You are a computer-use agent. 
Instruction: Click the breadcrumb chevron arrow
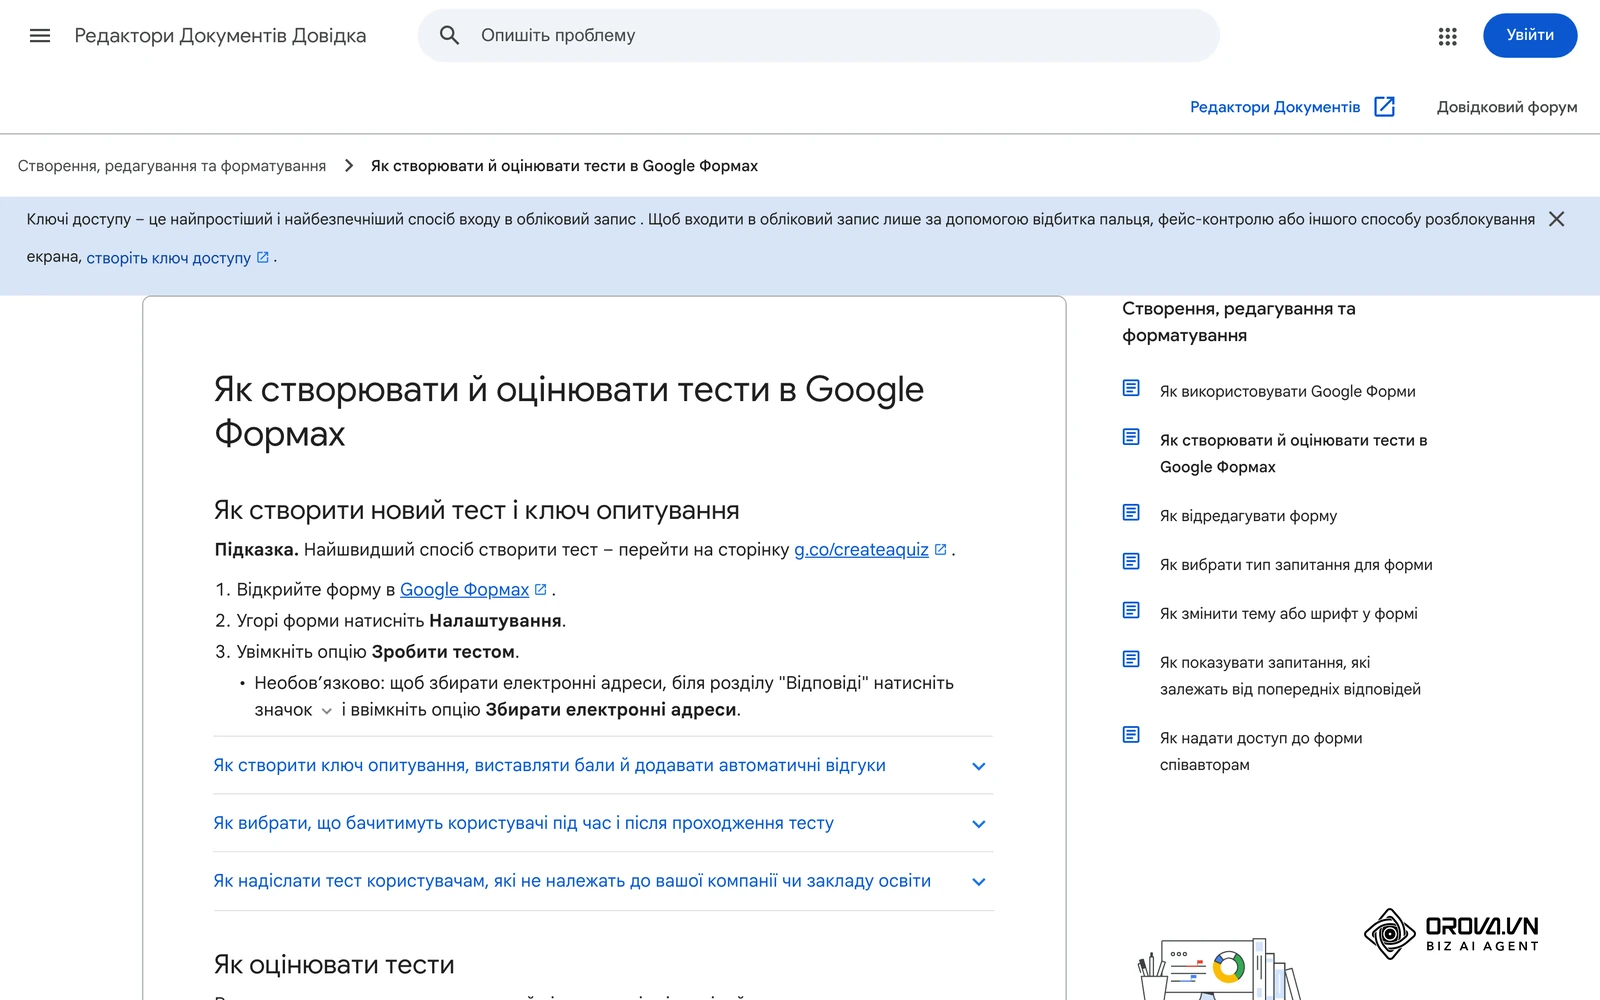349,166
